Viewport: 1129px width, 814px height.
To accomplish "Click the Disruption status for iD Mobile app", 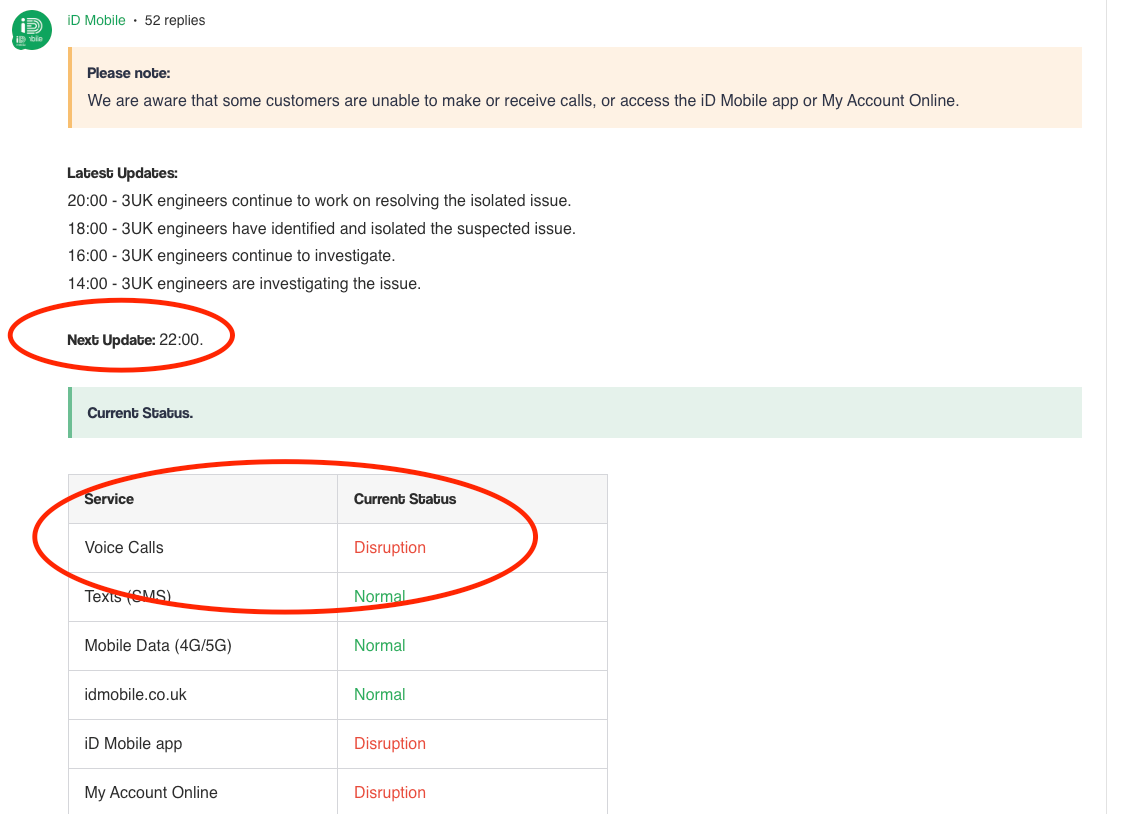I will click(390, 743).
